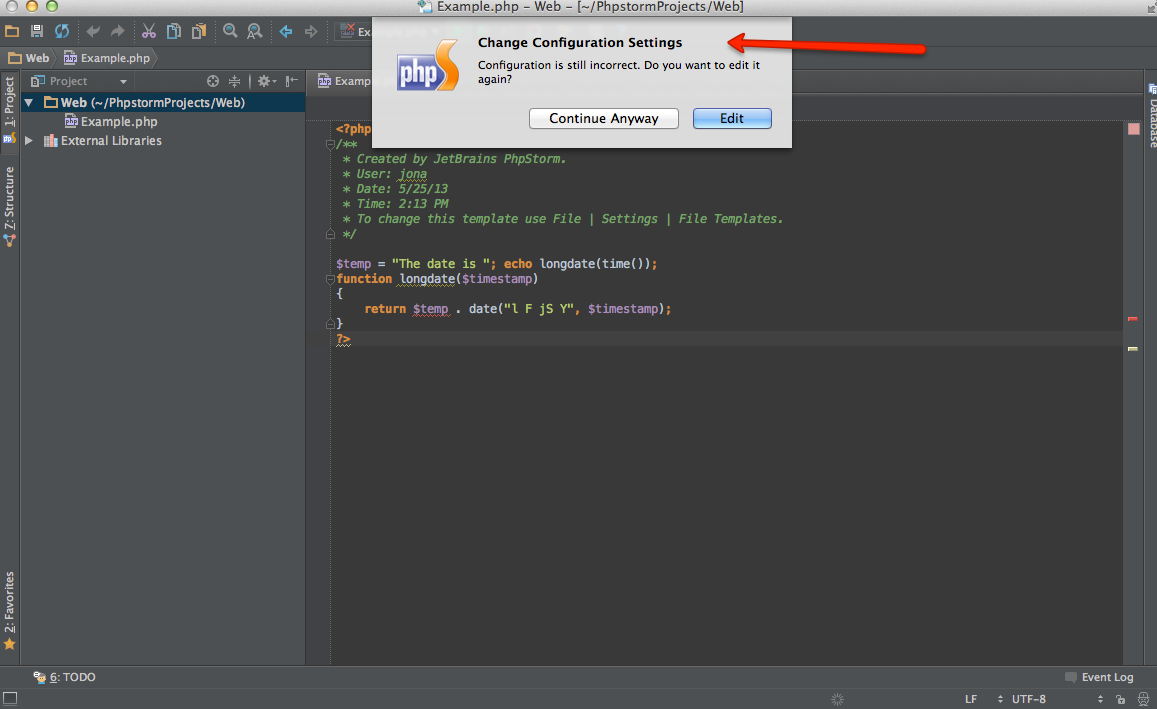
Task: Place cursor on the return $temp line
Action: 517,309
